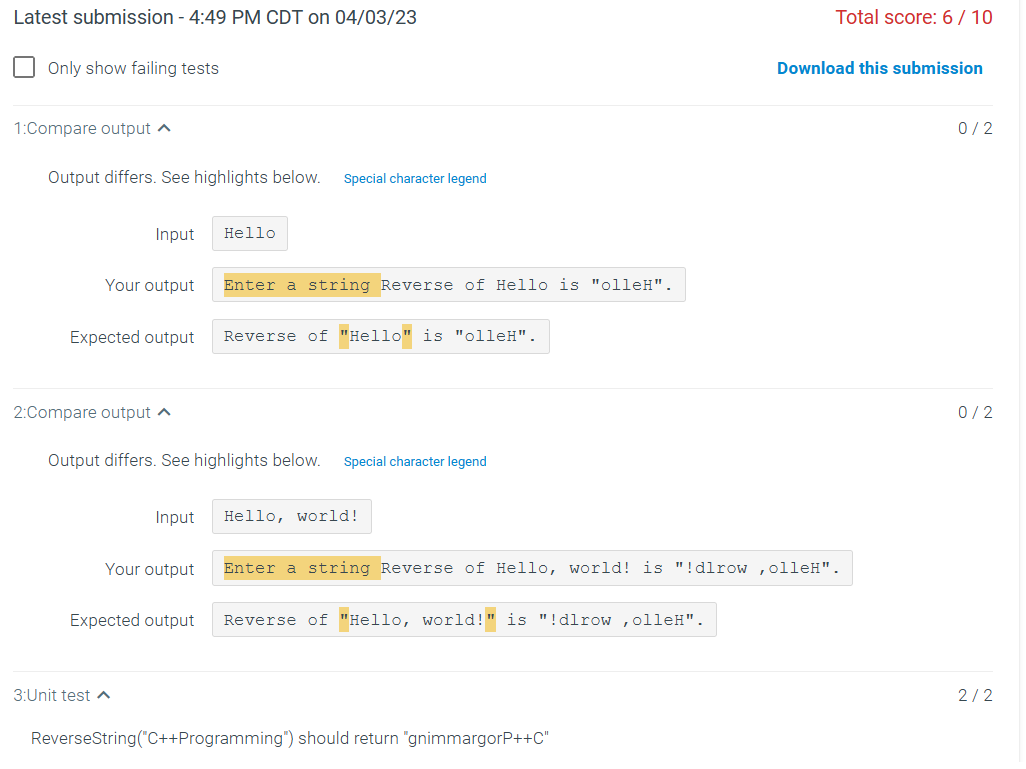The image size is (1026, 769).
Task: View the Special character legend for test 1
Action: pos(414,178)
